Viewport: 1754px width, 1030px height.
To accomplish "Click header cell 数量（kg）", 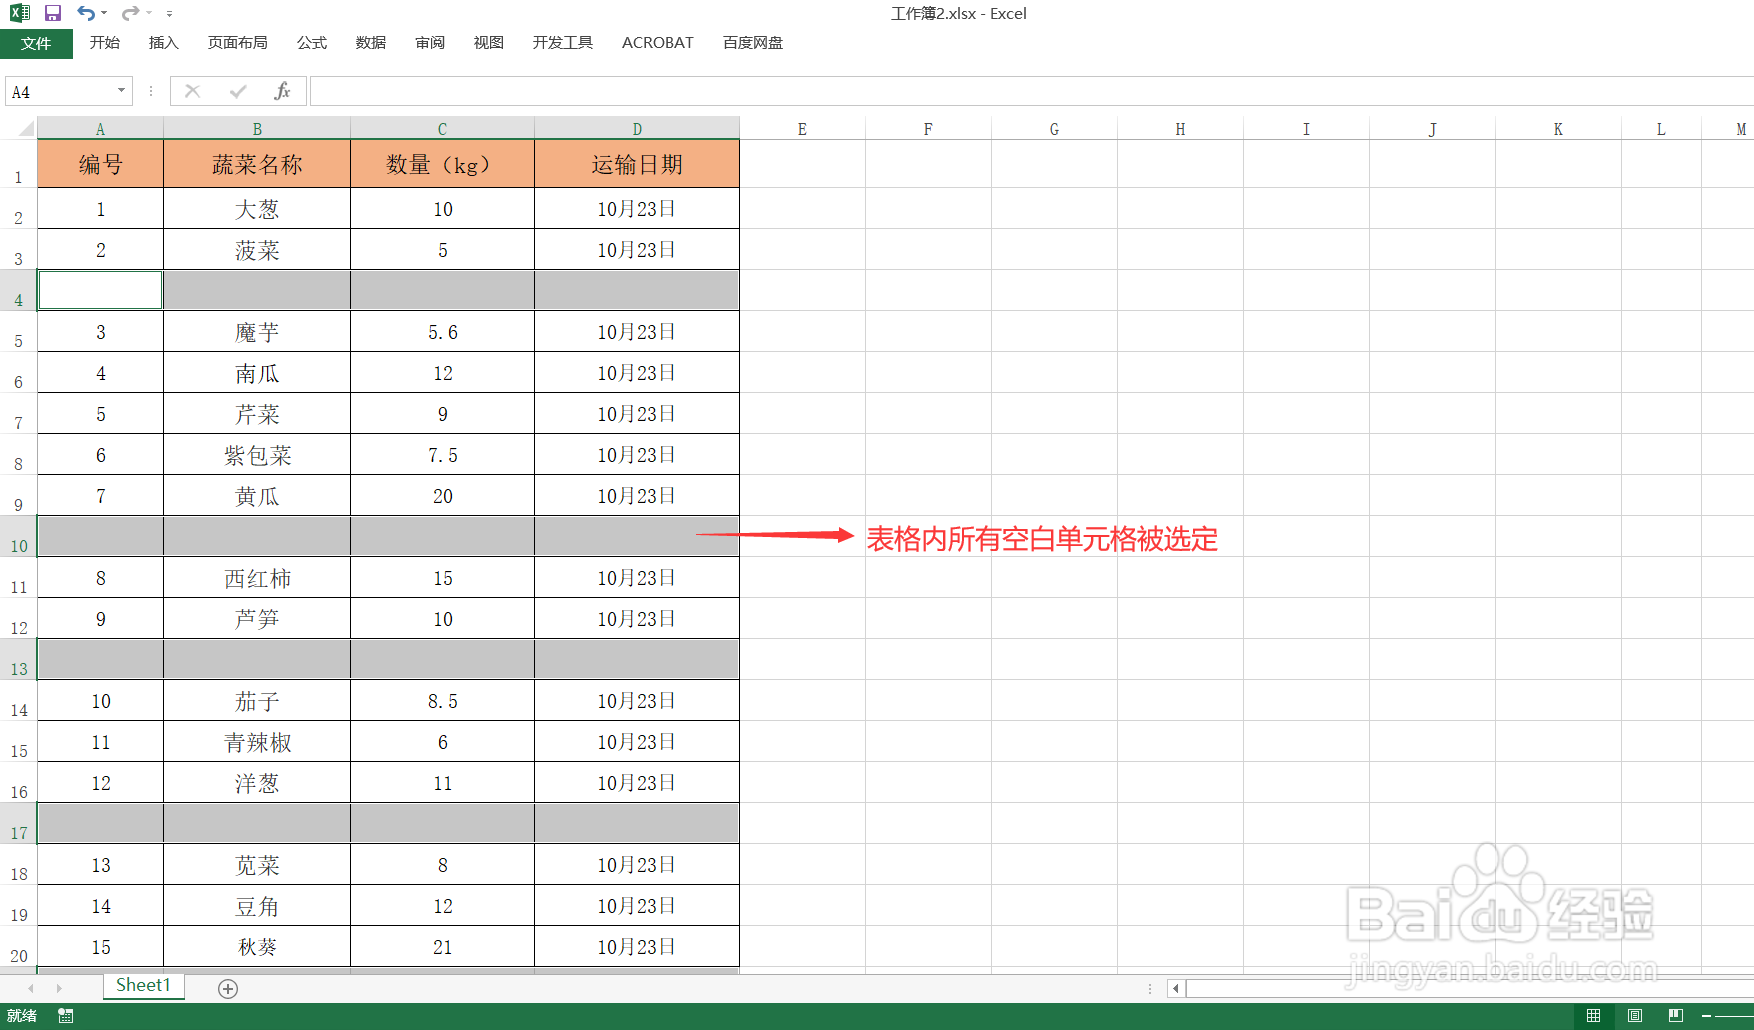I will coord(442,164).
